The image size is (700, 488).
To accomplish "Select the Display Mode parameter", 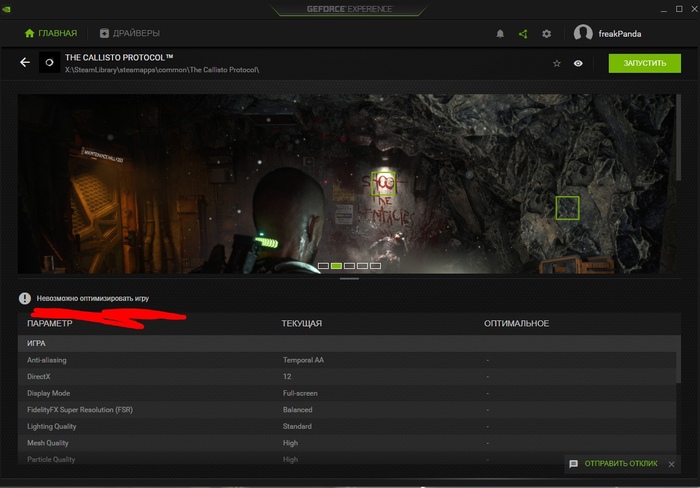I will [49, 393].
